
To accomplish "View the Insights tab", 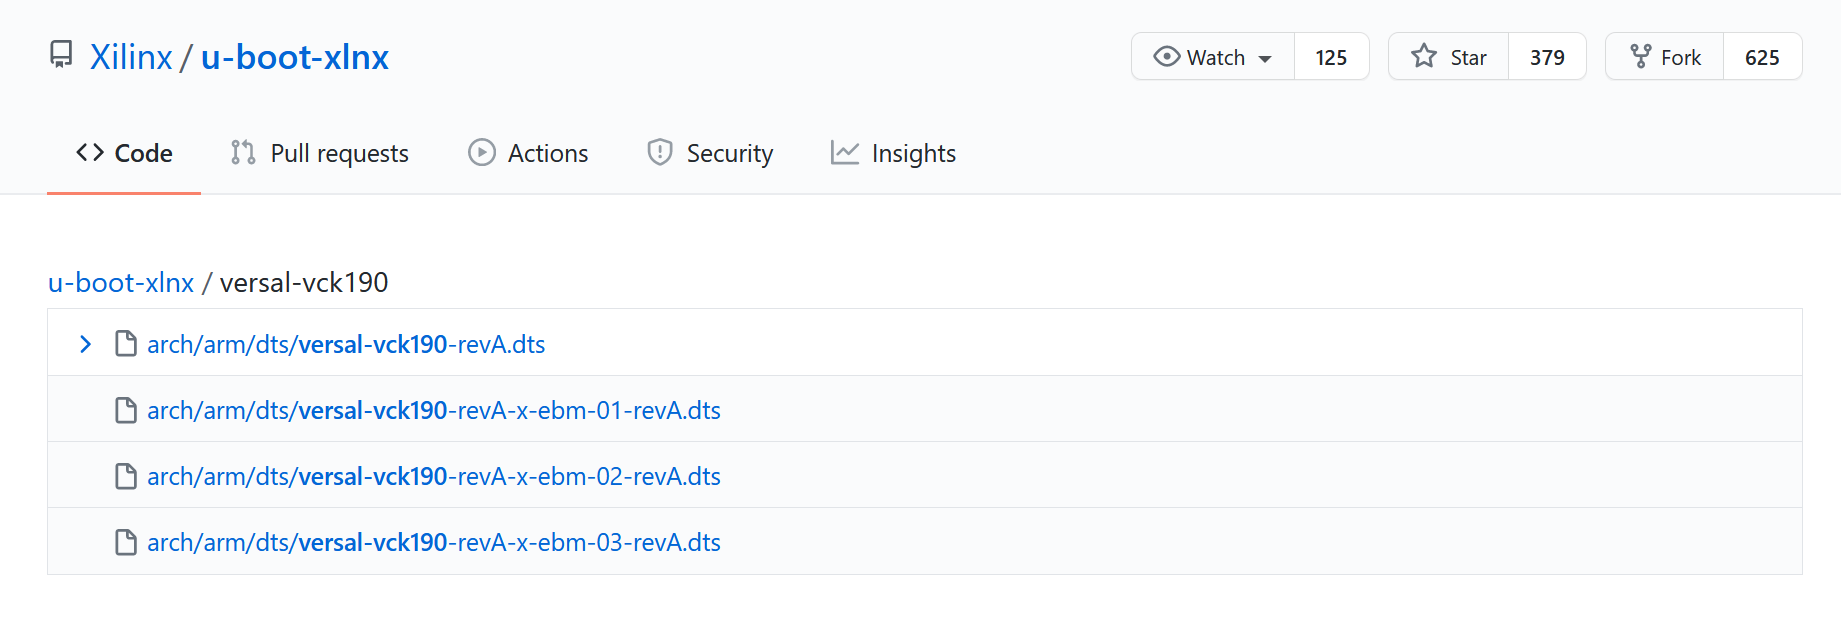I will point(893,153).
